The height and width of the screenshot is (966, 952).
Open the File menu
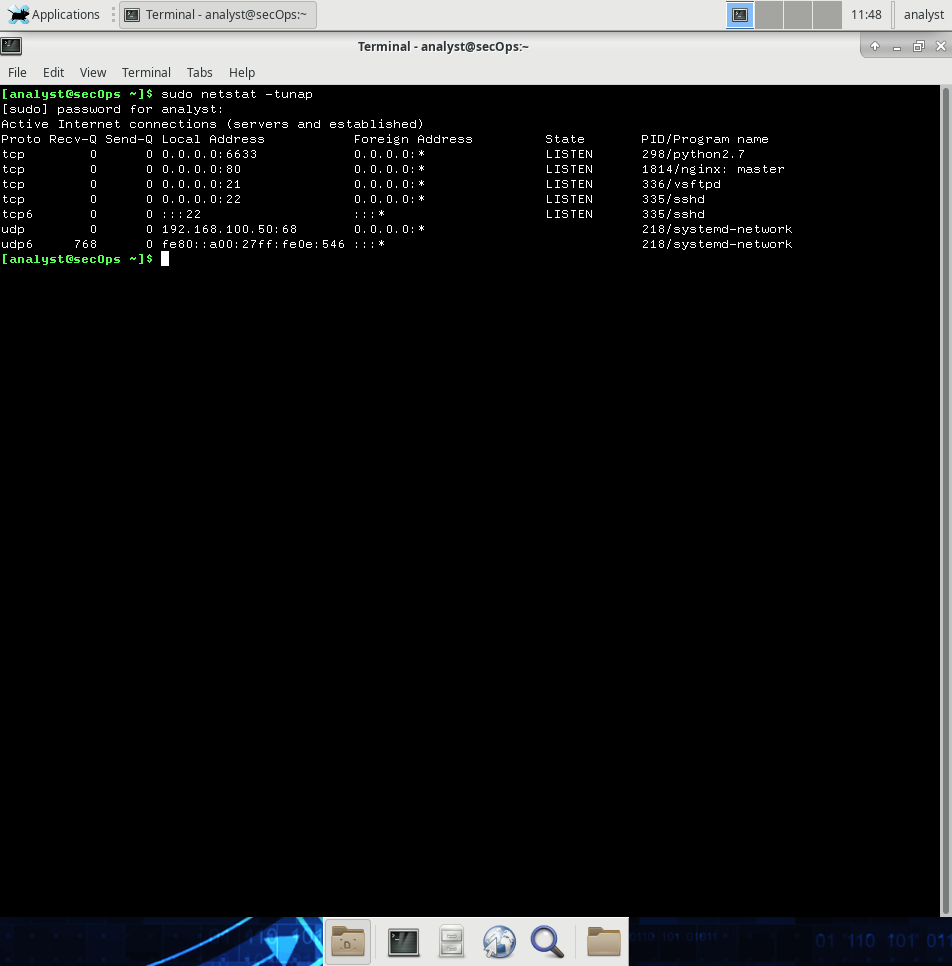(17, 73)
